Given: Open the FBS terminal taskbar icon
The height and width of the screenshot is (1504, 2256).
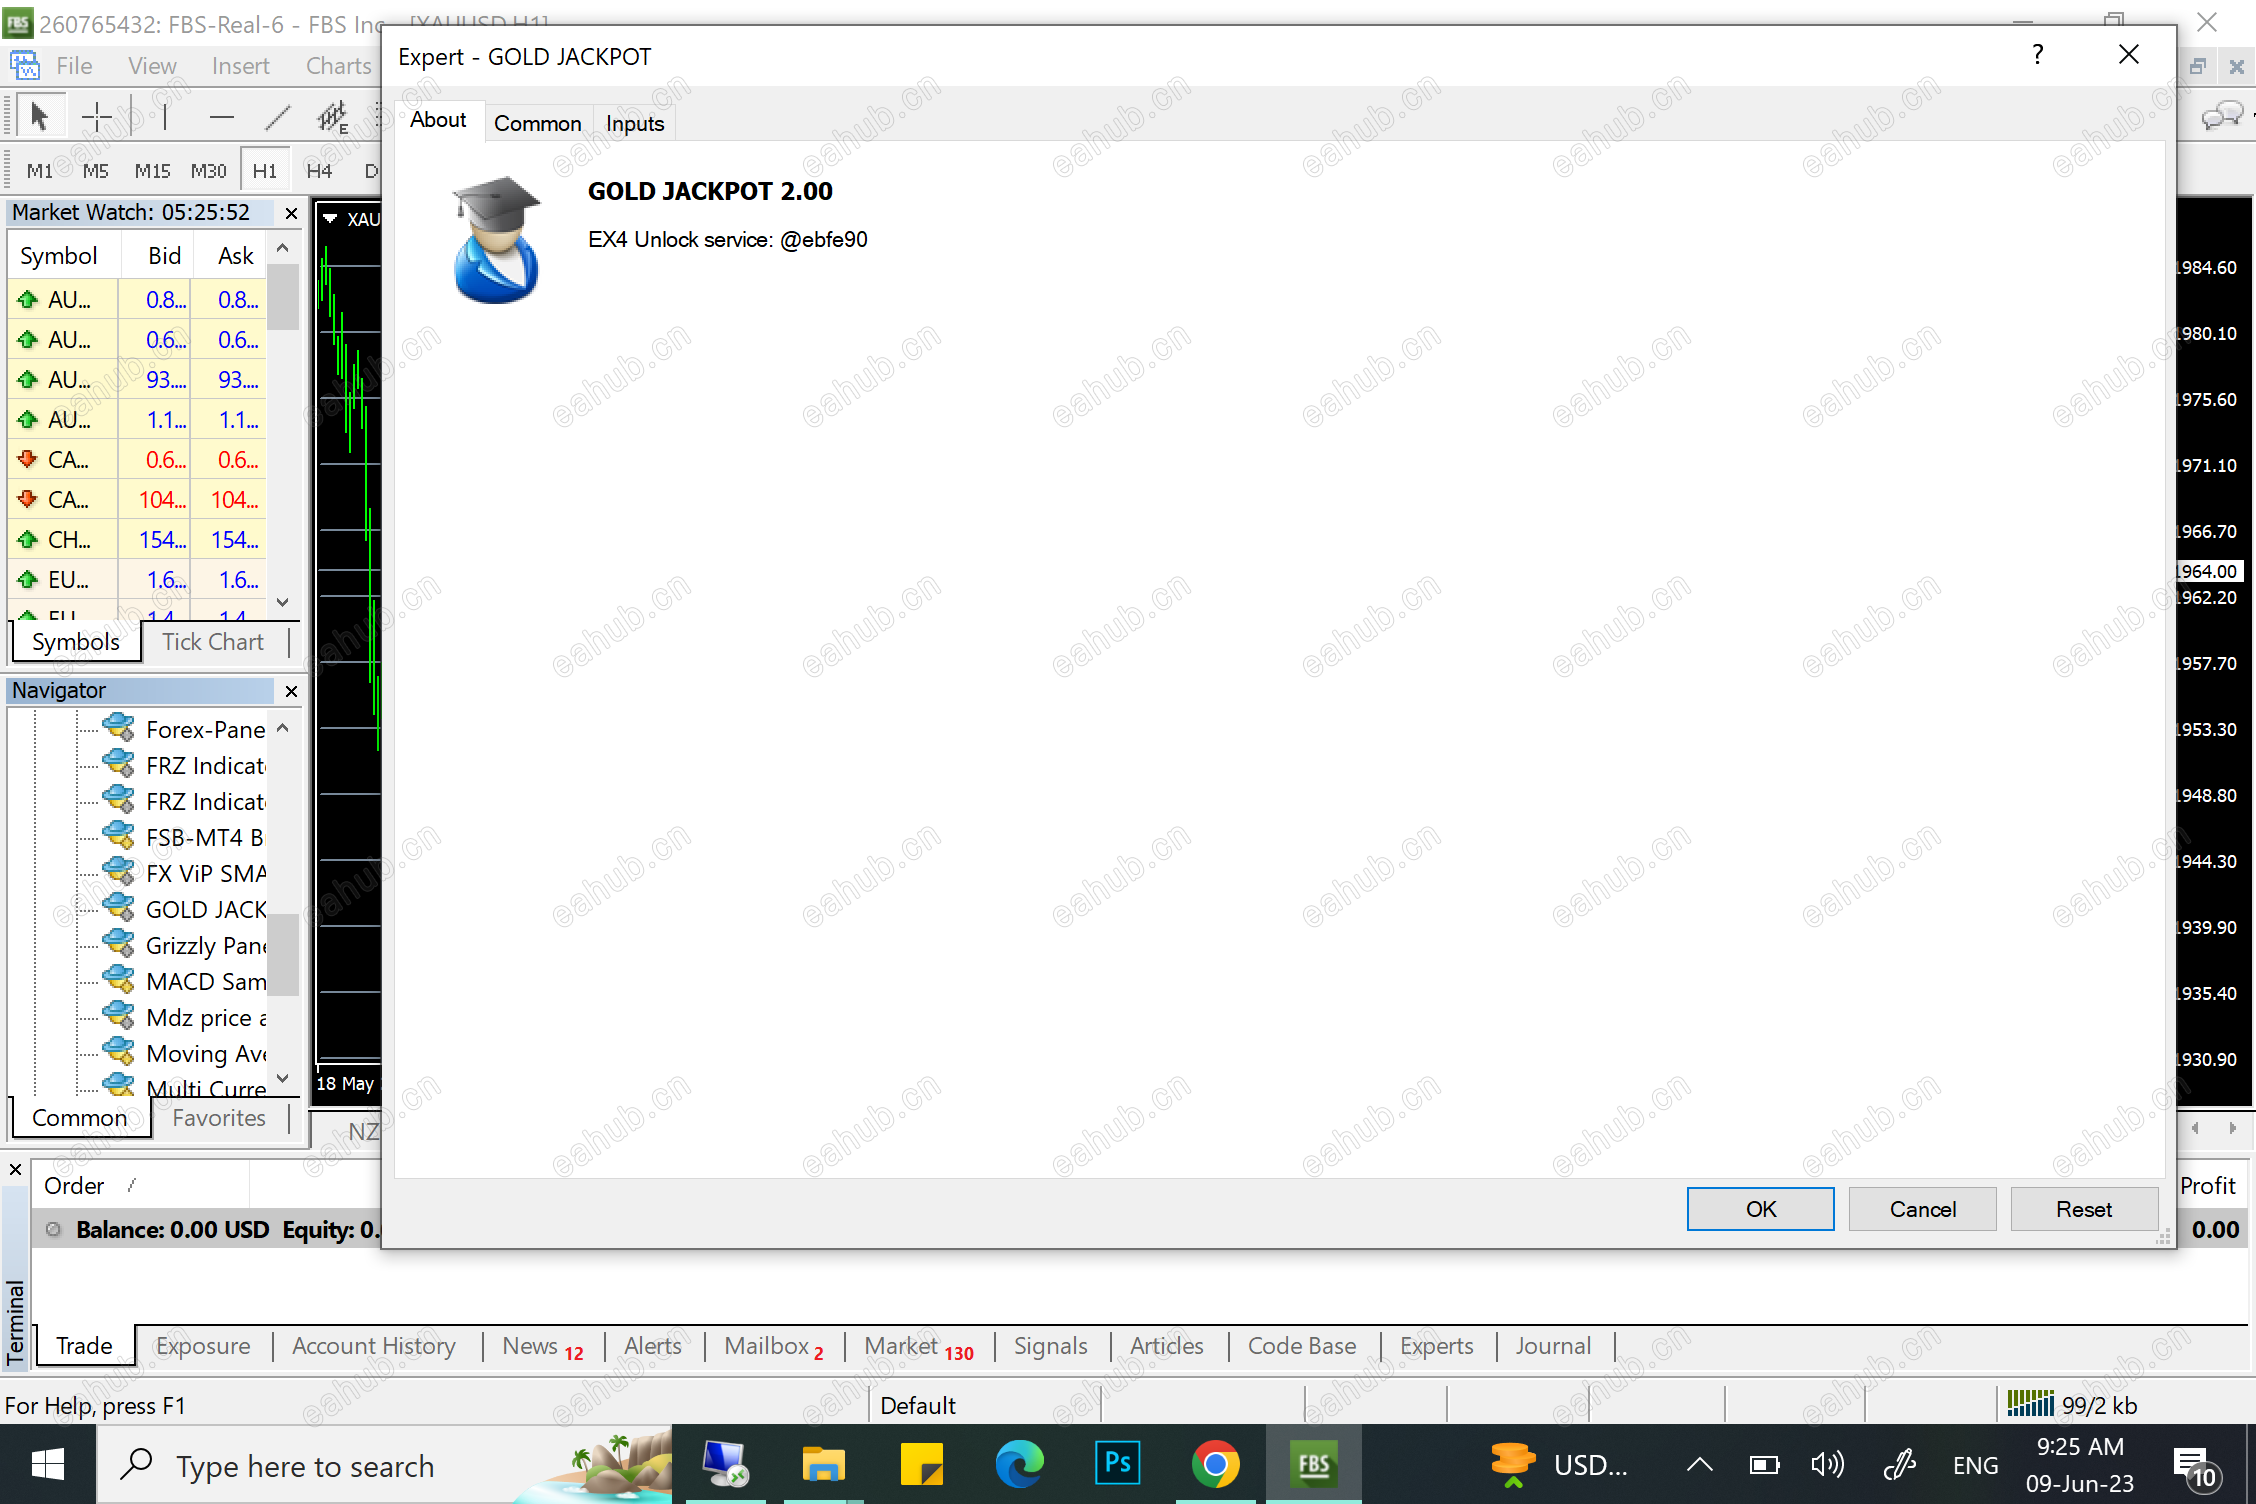Looking at the screenshot, I should coord(1313,1465).
